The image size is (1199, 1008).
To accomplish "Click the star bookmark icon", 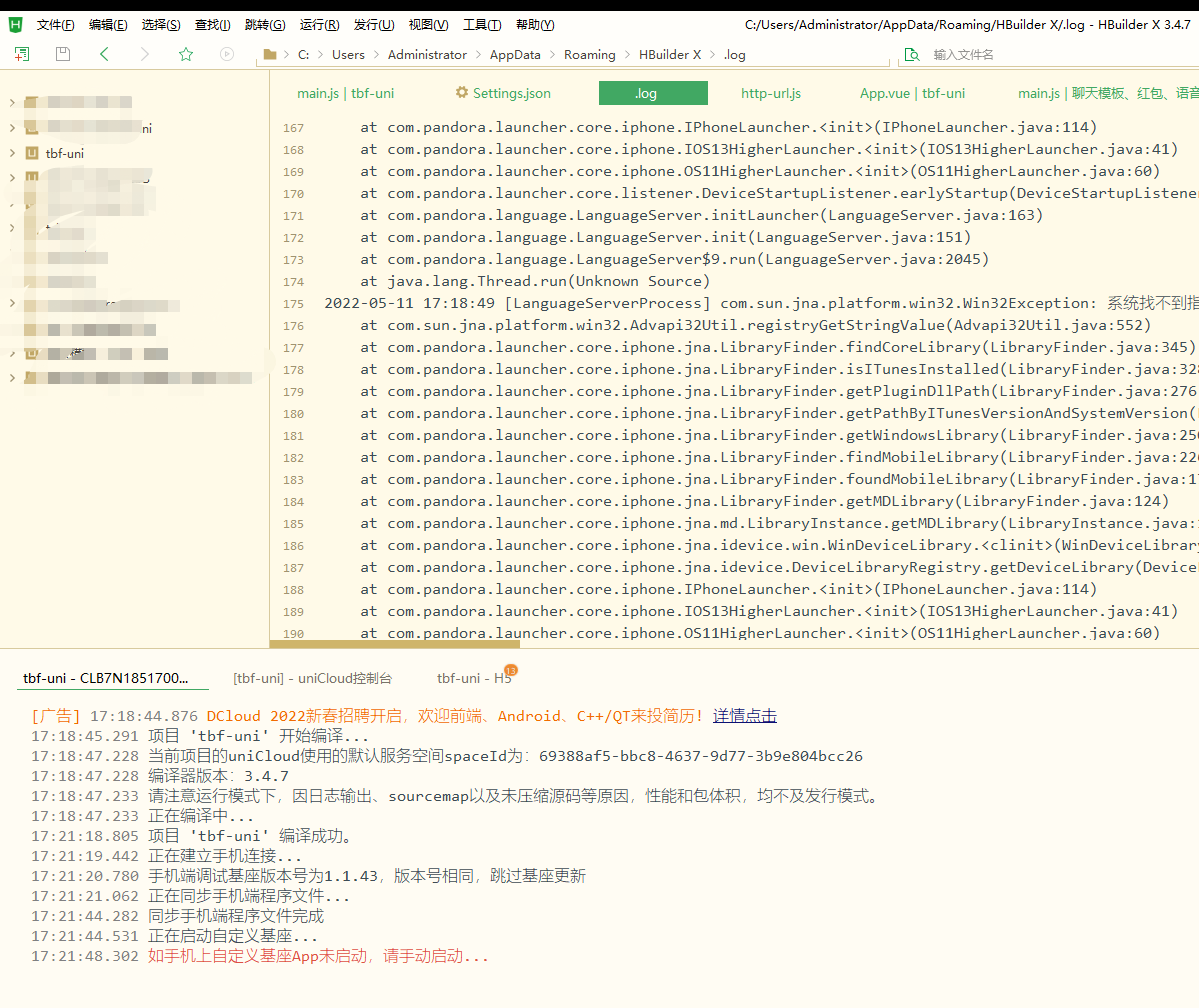I will [186, 54].
